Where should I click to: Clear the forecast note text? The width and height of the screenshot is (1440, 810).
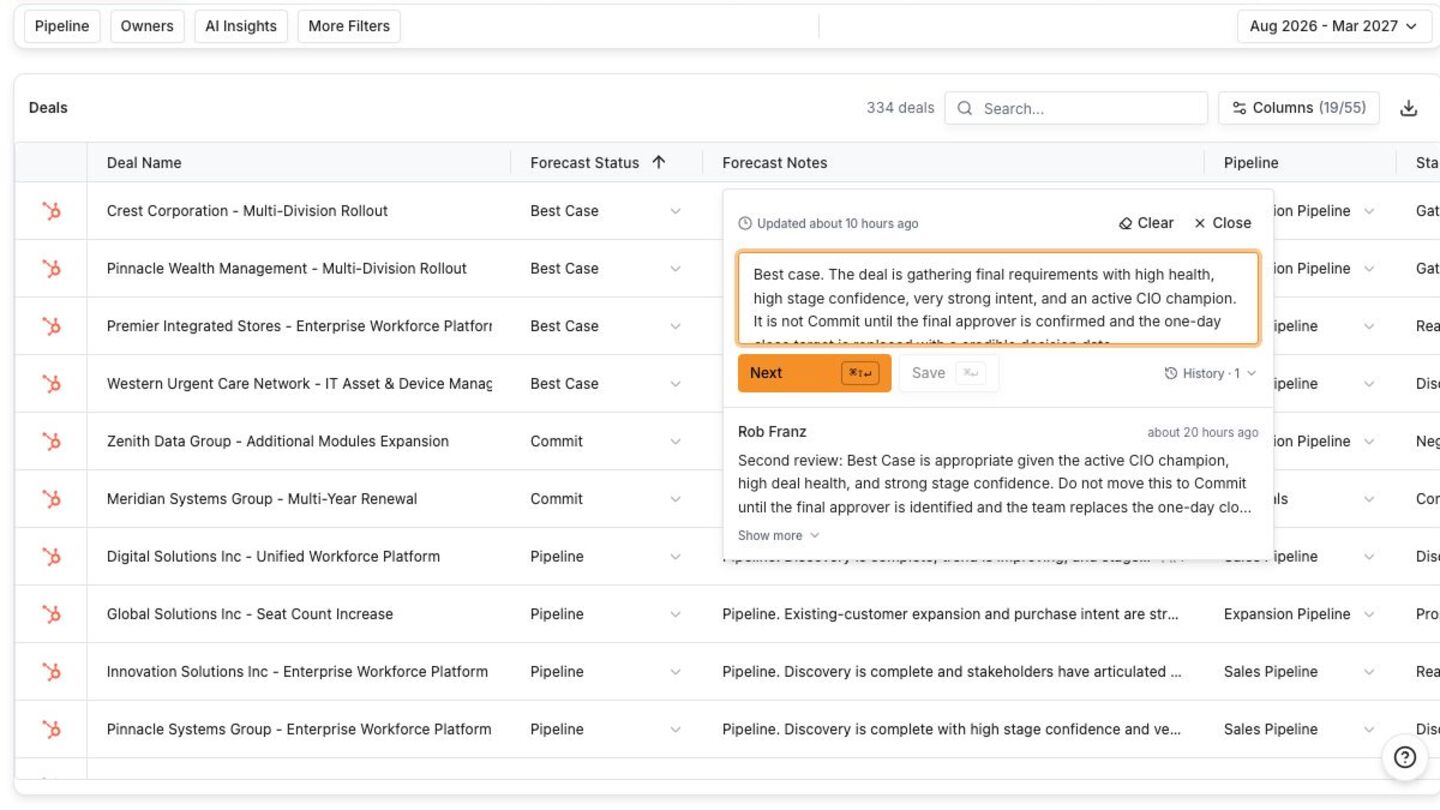1146,223
